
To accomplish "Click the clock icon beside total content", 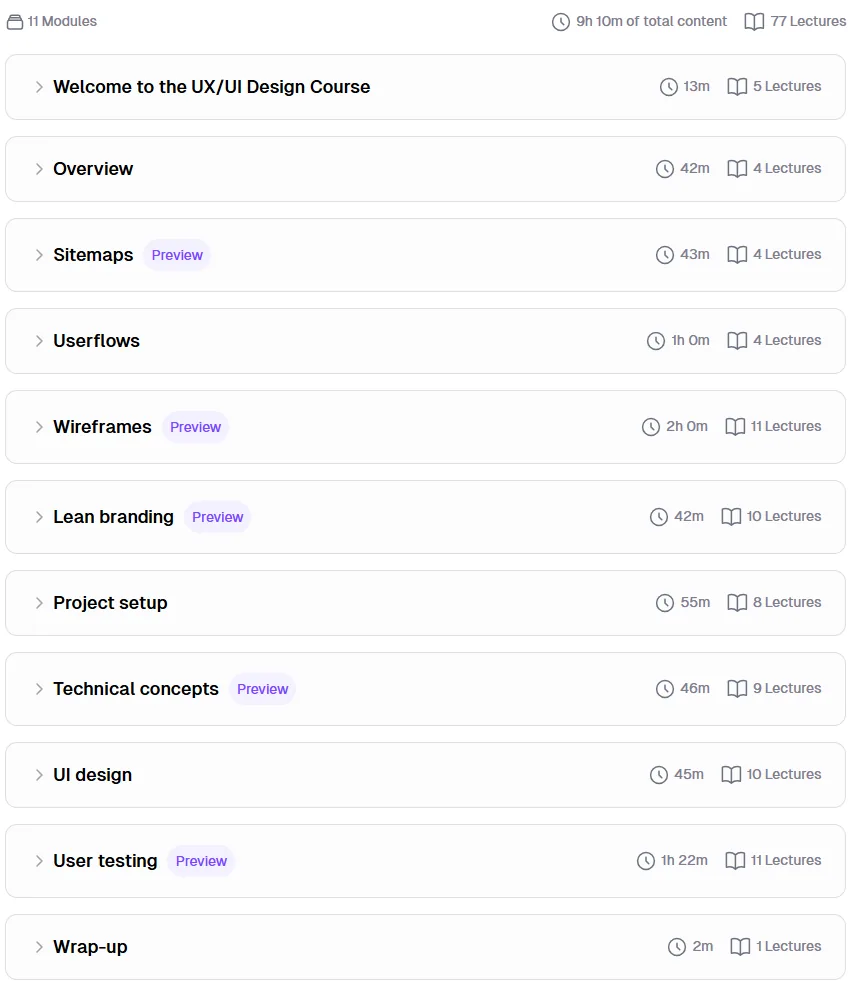I will 561,22.
